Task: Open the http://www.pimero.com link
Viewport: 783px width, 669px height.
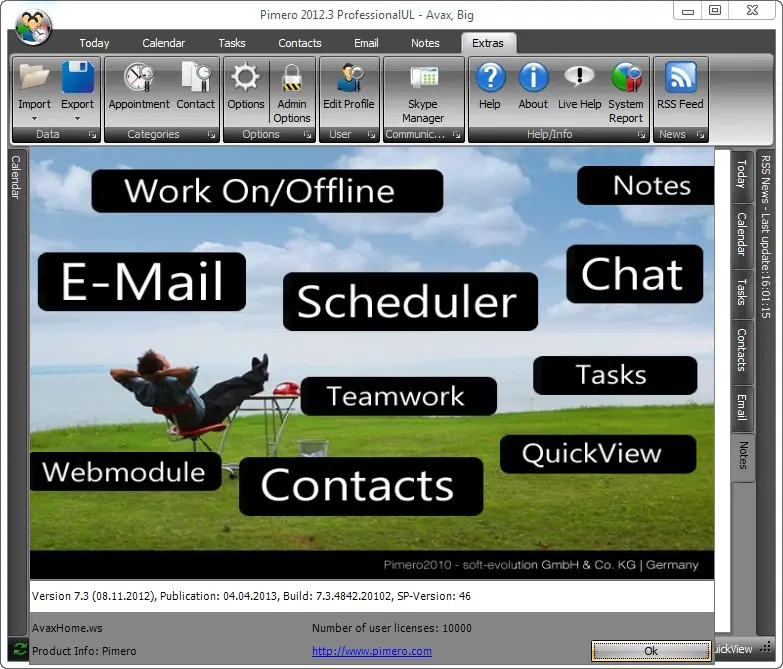Action: click(372, 651)
